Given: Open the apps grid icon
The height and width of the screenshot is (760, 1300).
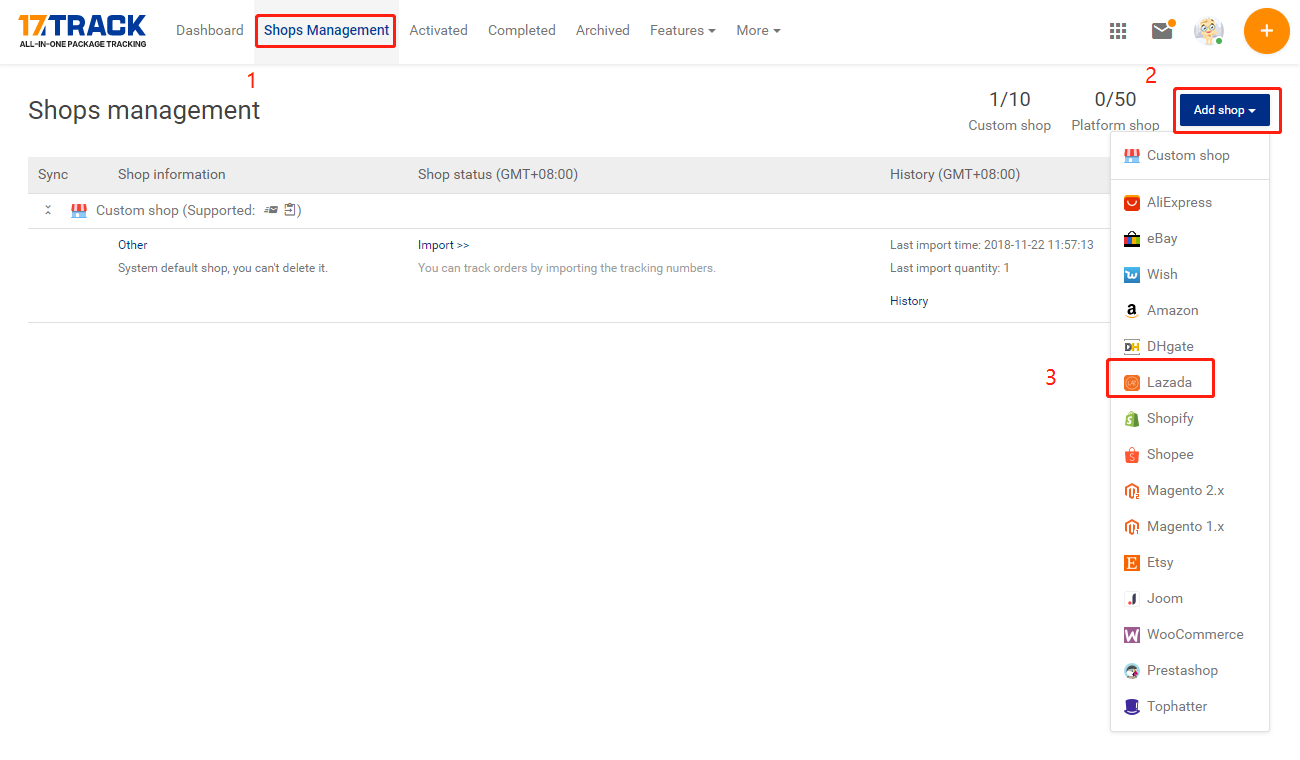Looking at the screenshot, I should pos(1118,31).
